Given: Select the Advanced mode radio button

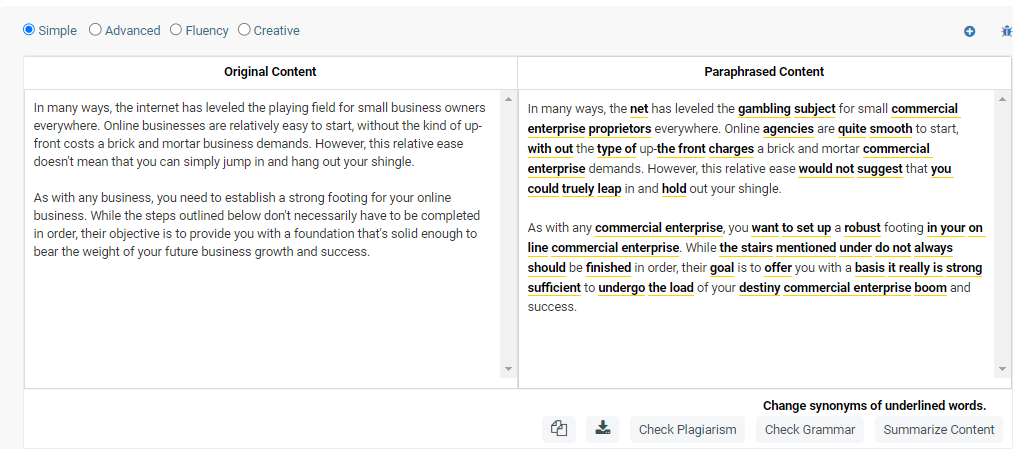Looking at the screenshot, I should pos(95,30).
